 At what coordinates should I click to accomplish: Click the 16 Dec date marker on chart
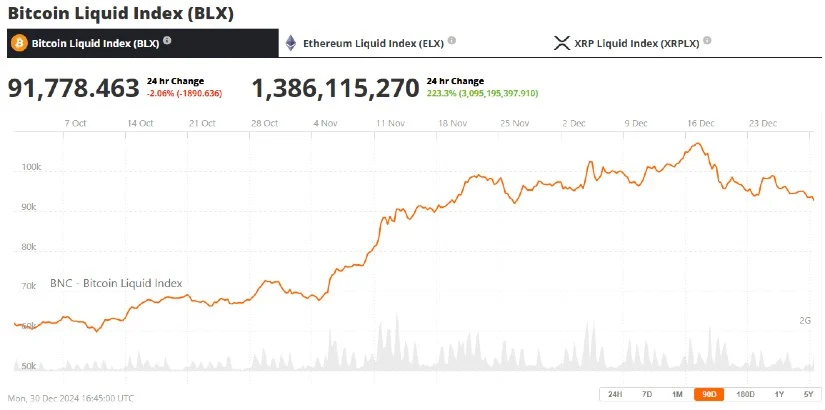point(700,123)
